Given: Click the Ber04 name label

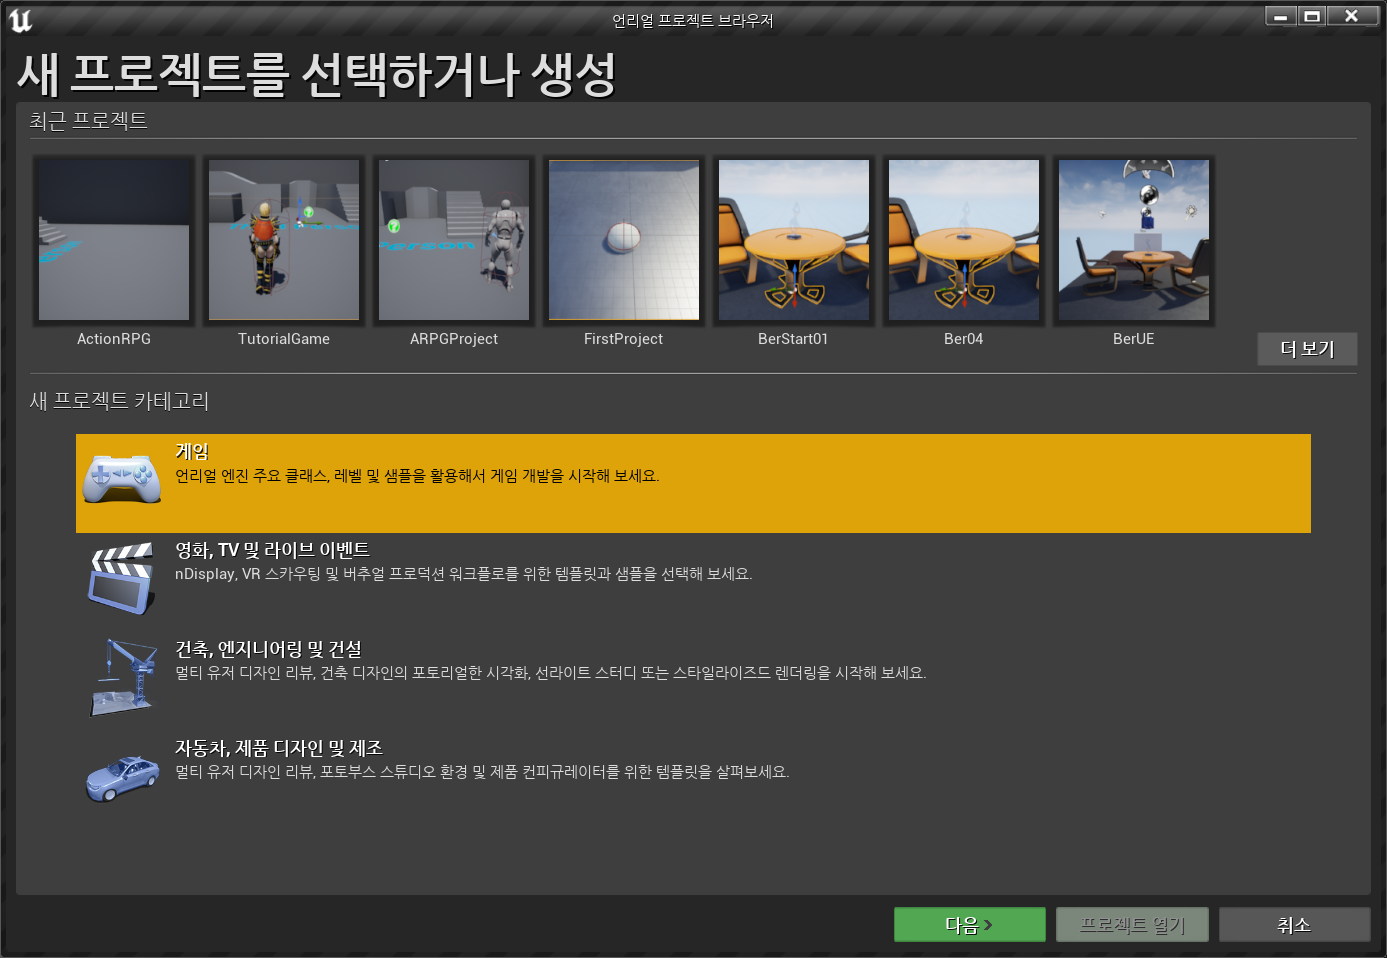Looking at the screenshot, I should coord(964,339).
